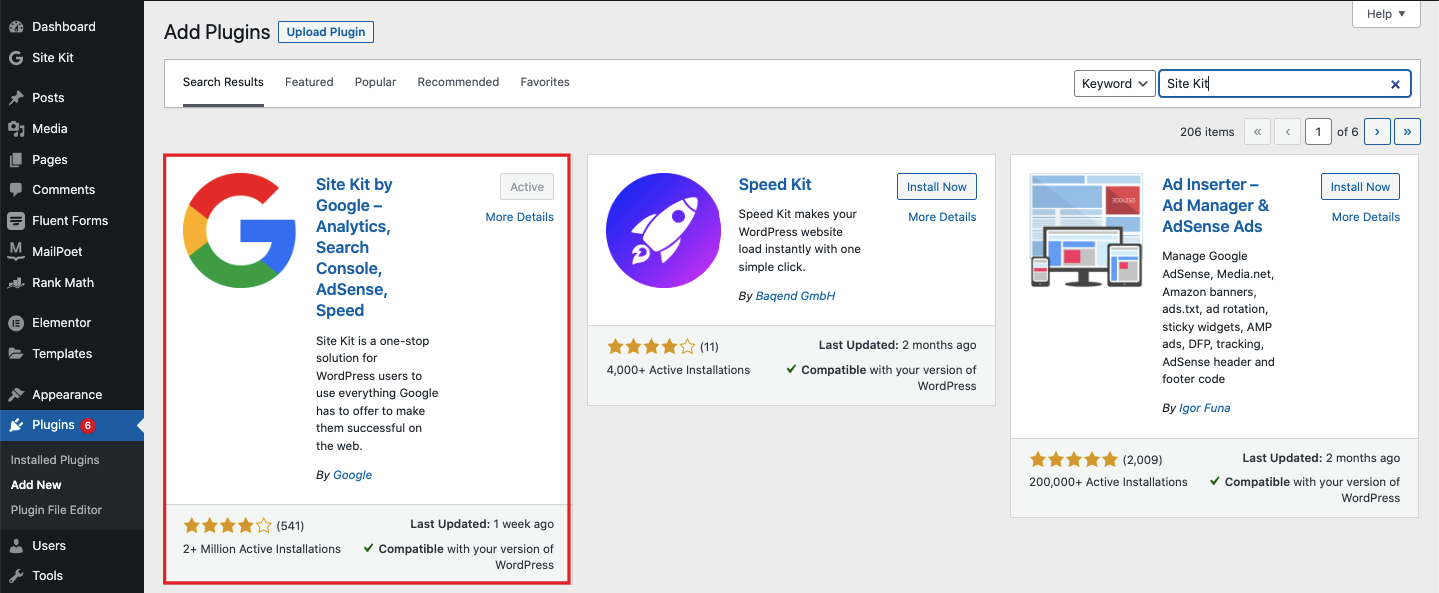Click the Site Kit G icon in sidebar
The image size is (1439, 593).
(x=16, y=58)
